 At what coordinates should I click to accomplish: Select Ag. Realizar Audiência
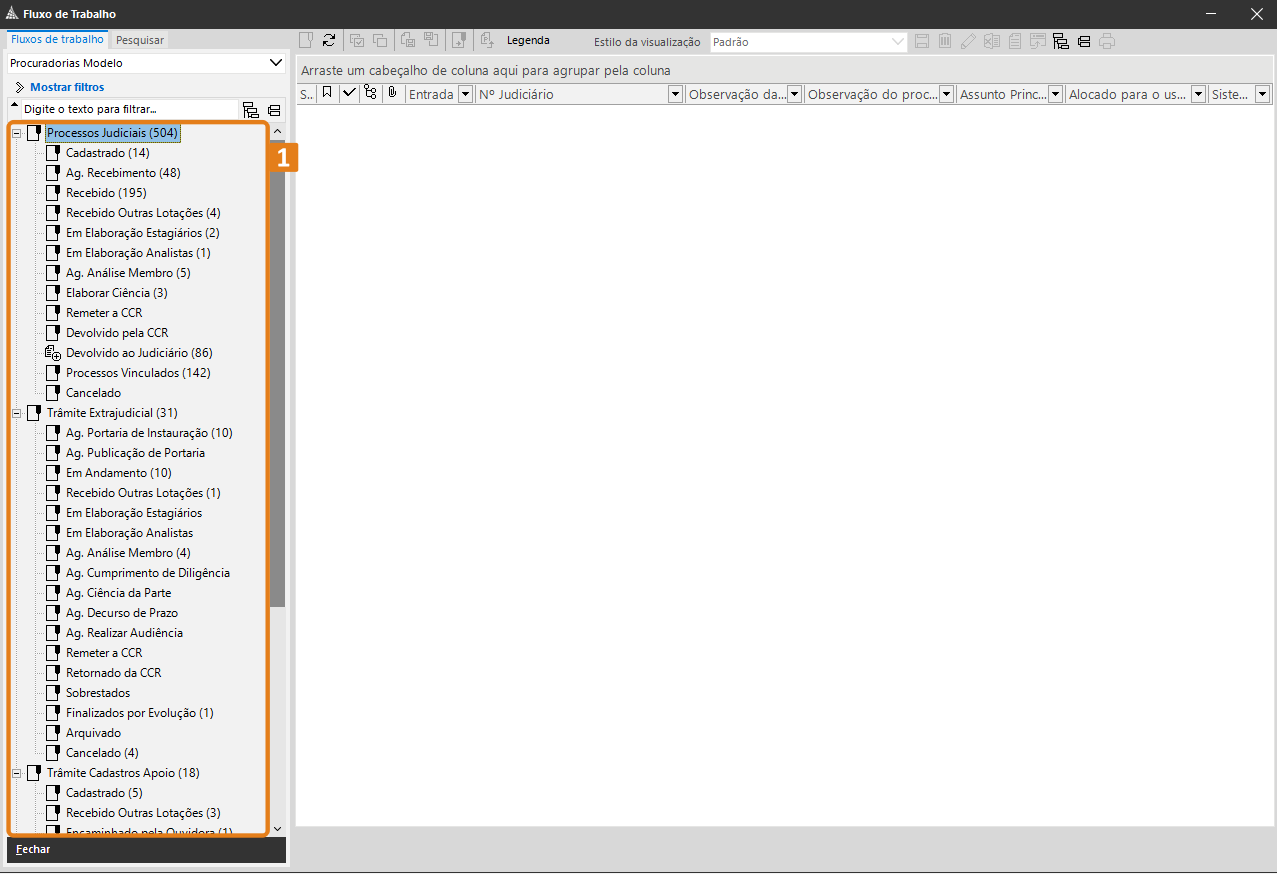[x=124, y=633]
